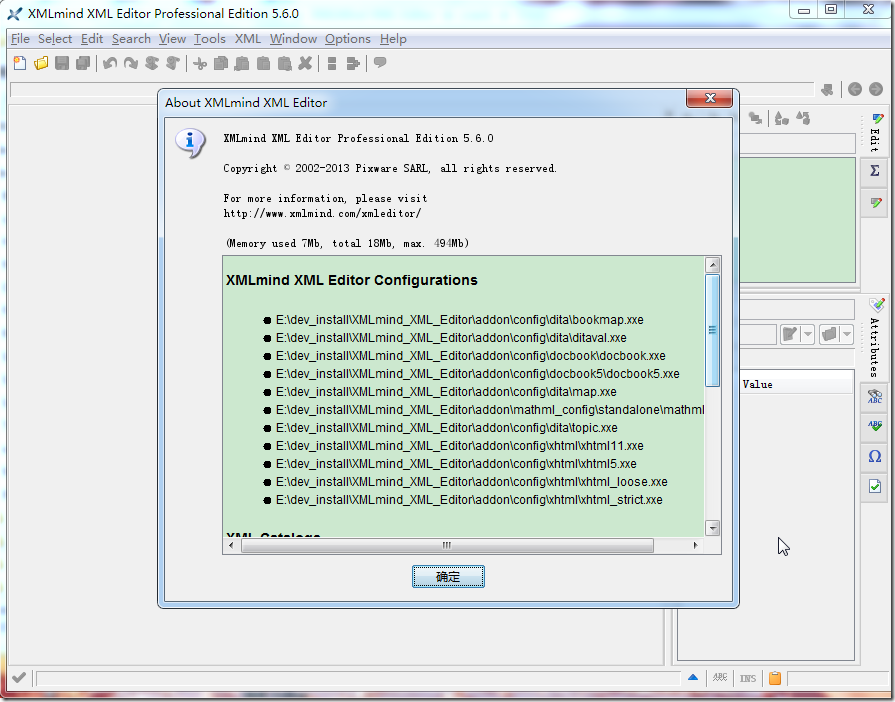
Task: Click the spell check ABC checkmark icon
Action: pos(874,426)
